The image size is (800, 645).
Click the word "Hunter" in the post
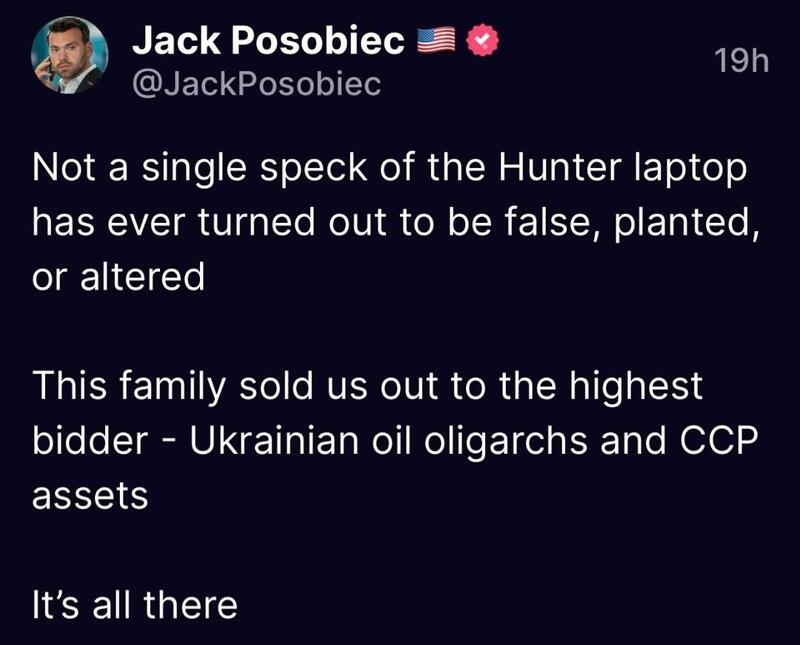561,167
